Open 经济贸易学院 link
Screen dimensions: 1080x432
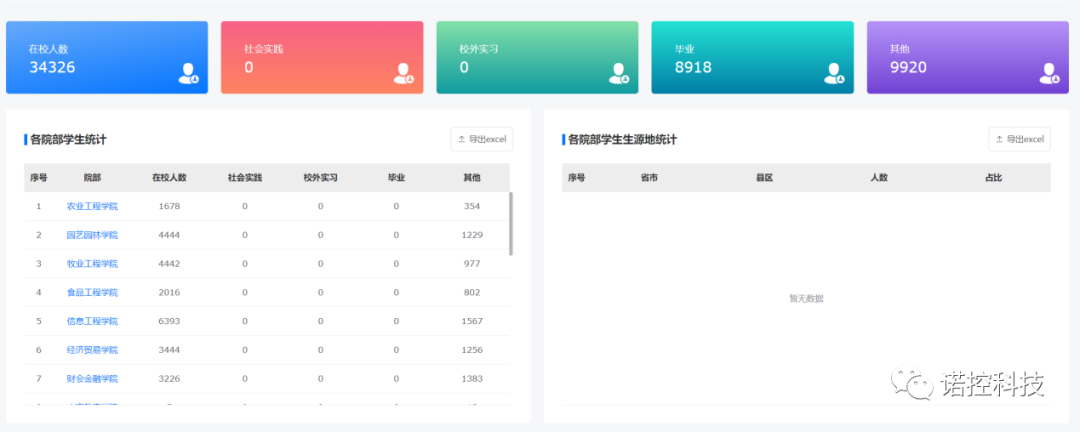pyautogui.click(x=92, y=350)
